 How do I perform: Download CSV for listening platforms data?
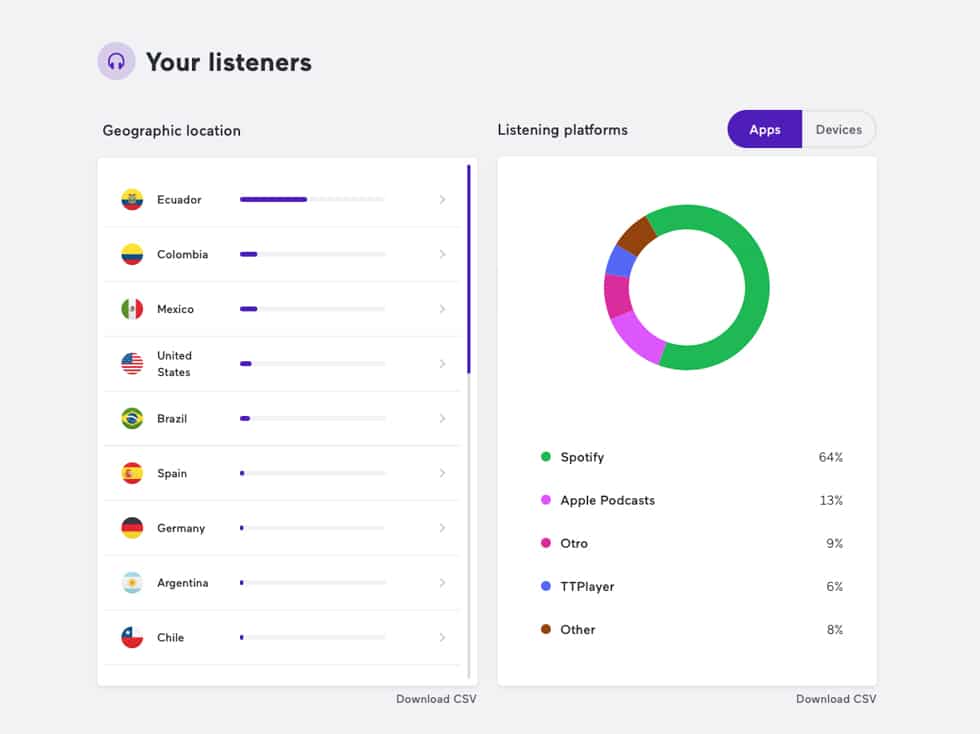tap(836, 699)
